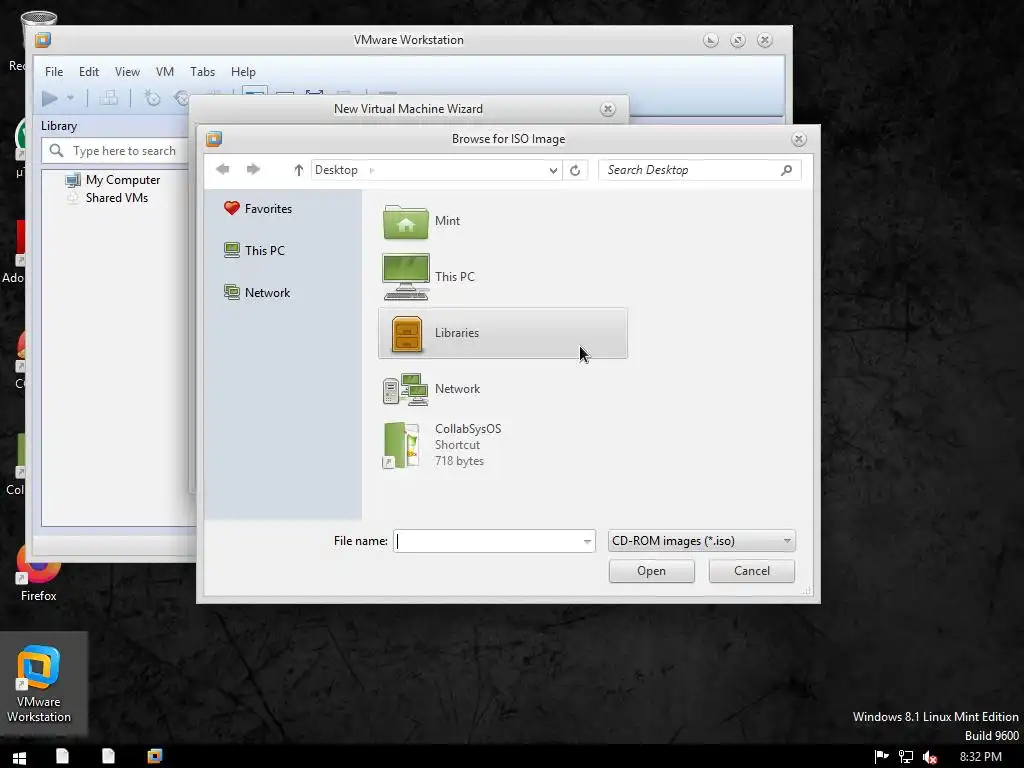Expand the Desktop address bar dropdown
Screen dimensions: 1024x768
click(553, 170)
